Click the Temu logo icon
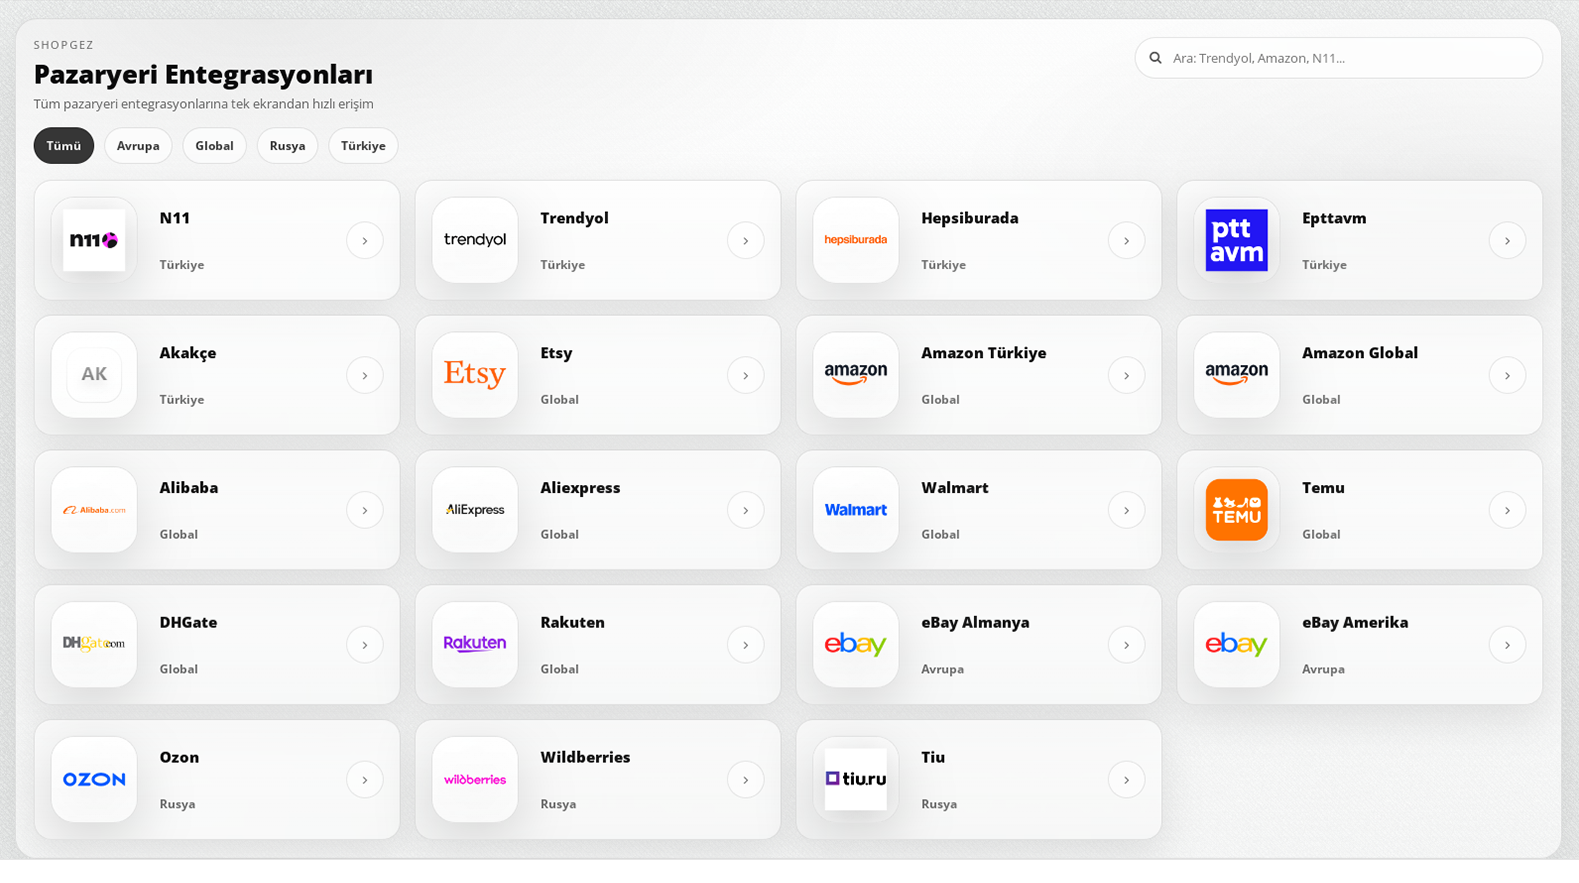This screenshot has width=1579, height=883. click(1237, 510)
